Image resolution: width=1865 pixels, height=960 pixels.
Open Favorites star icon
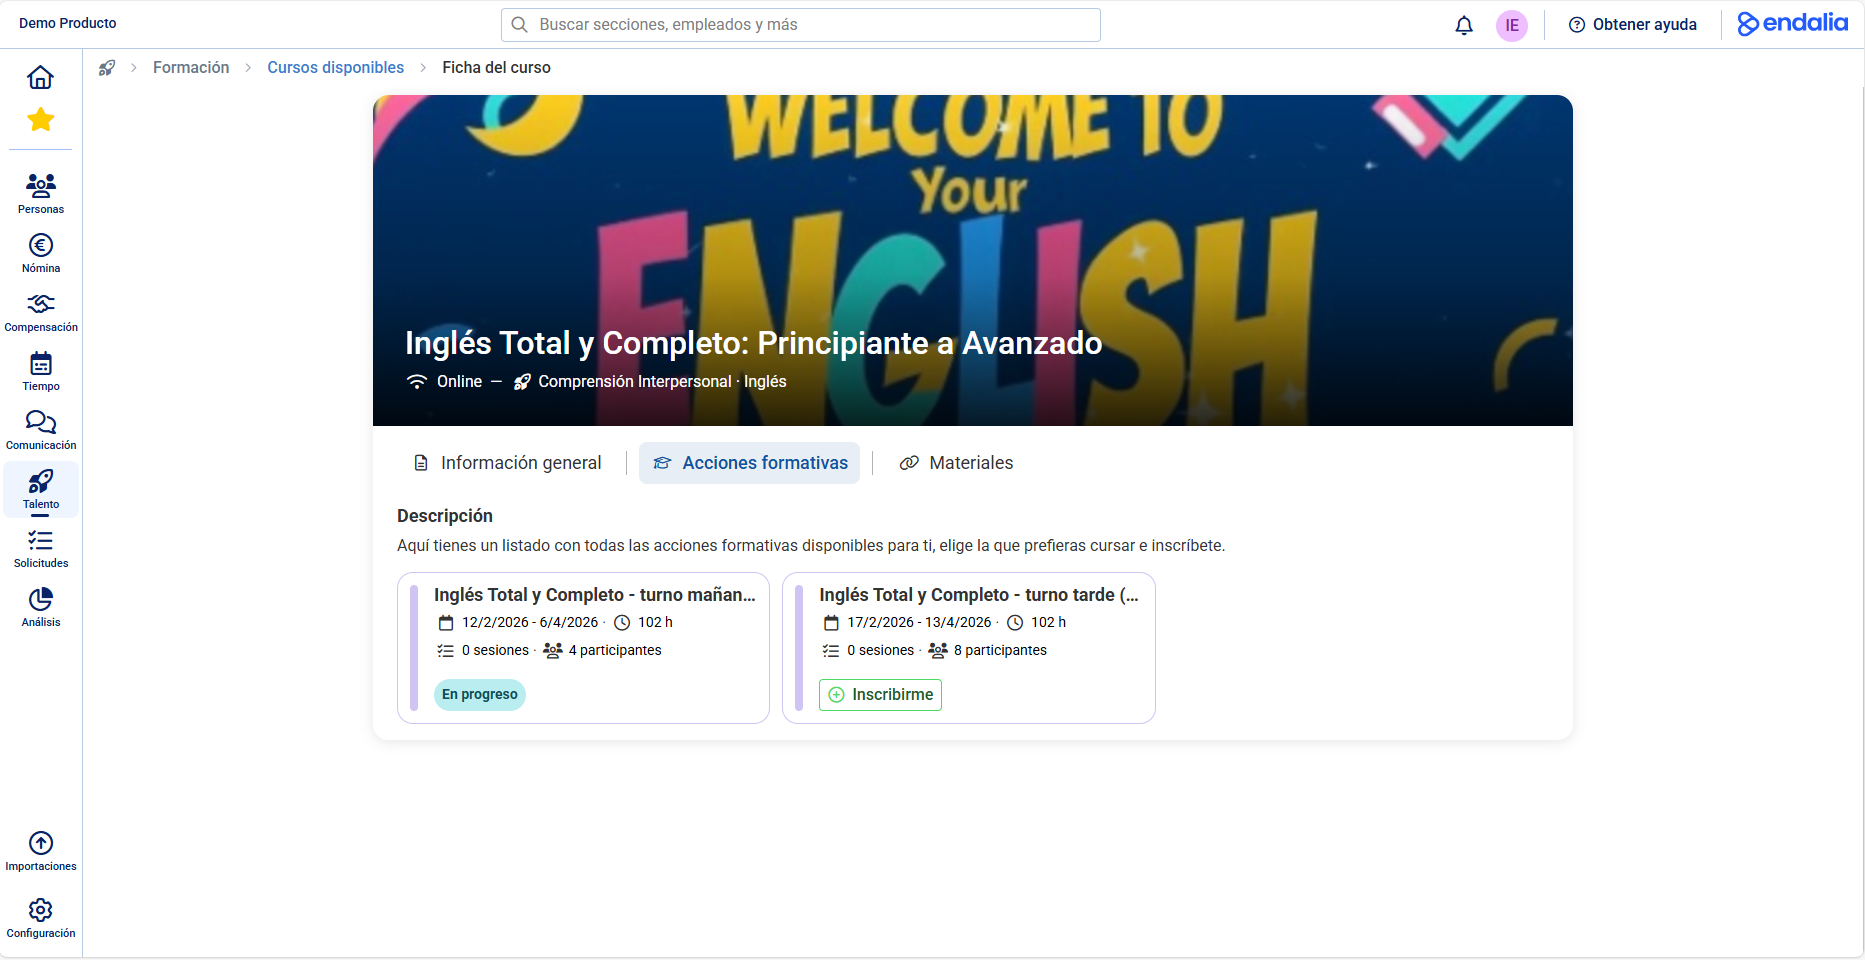tap(41, 120)
